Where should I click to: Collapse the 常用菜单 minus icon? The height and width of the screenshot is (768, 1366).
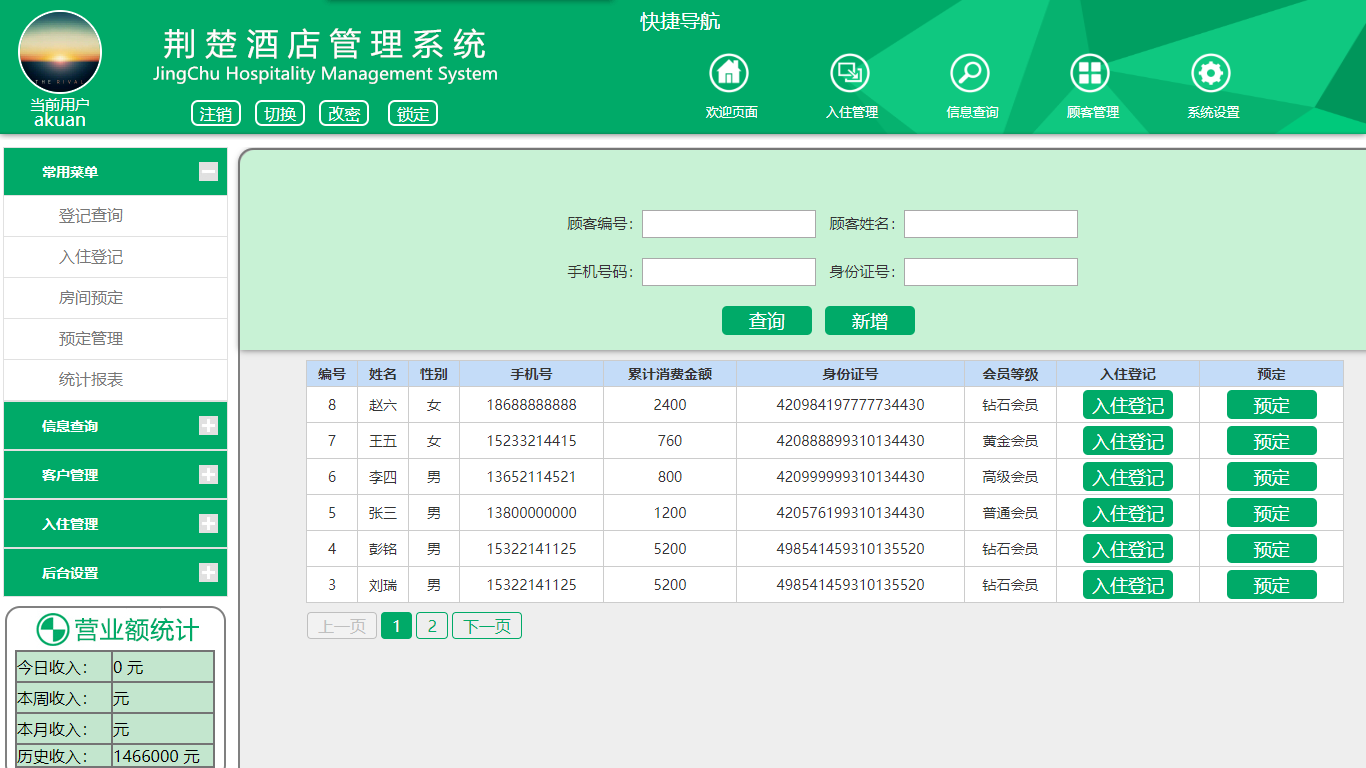coord(208,172)
